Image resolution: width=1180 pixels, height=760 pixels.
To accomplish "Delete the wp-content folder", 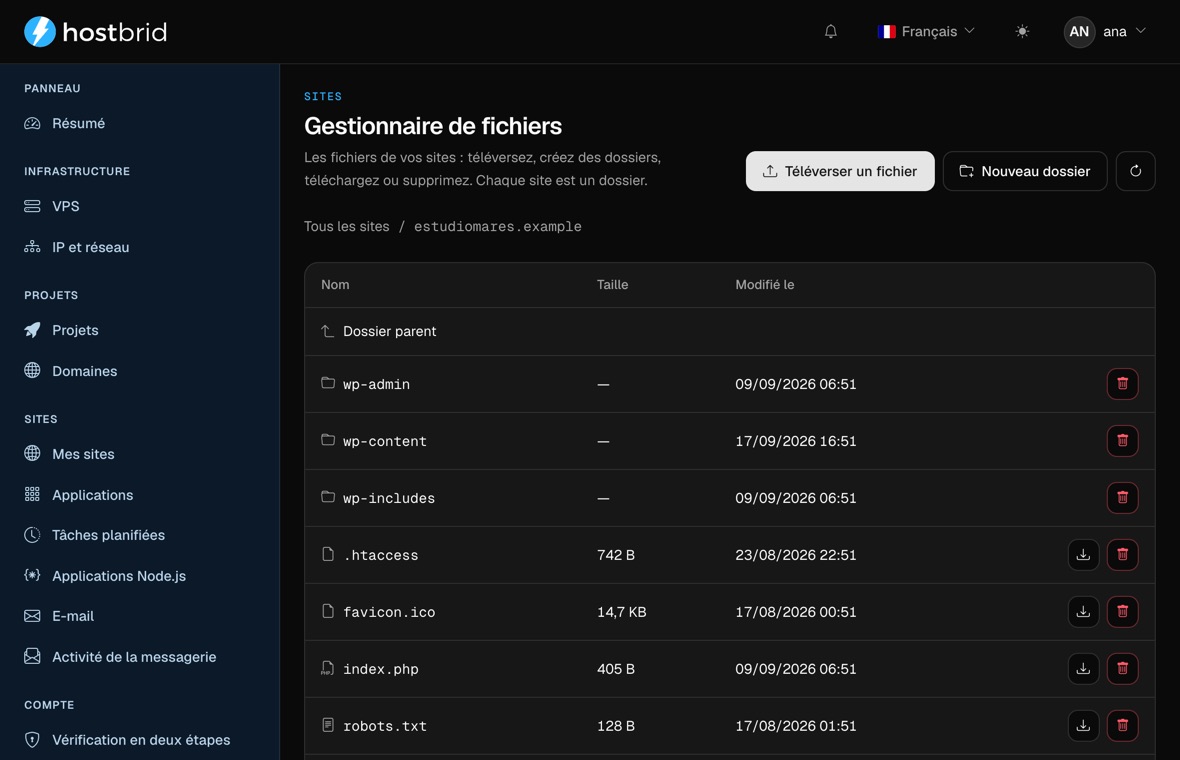I will [1122, 441].
